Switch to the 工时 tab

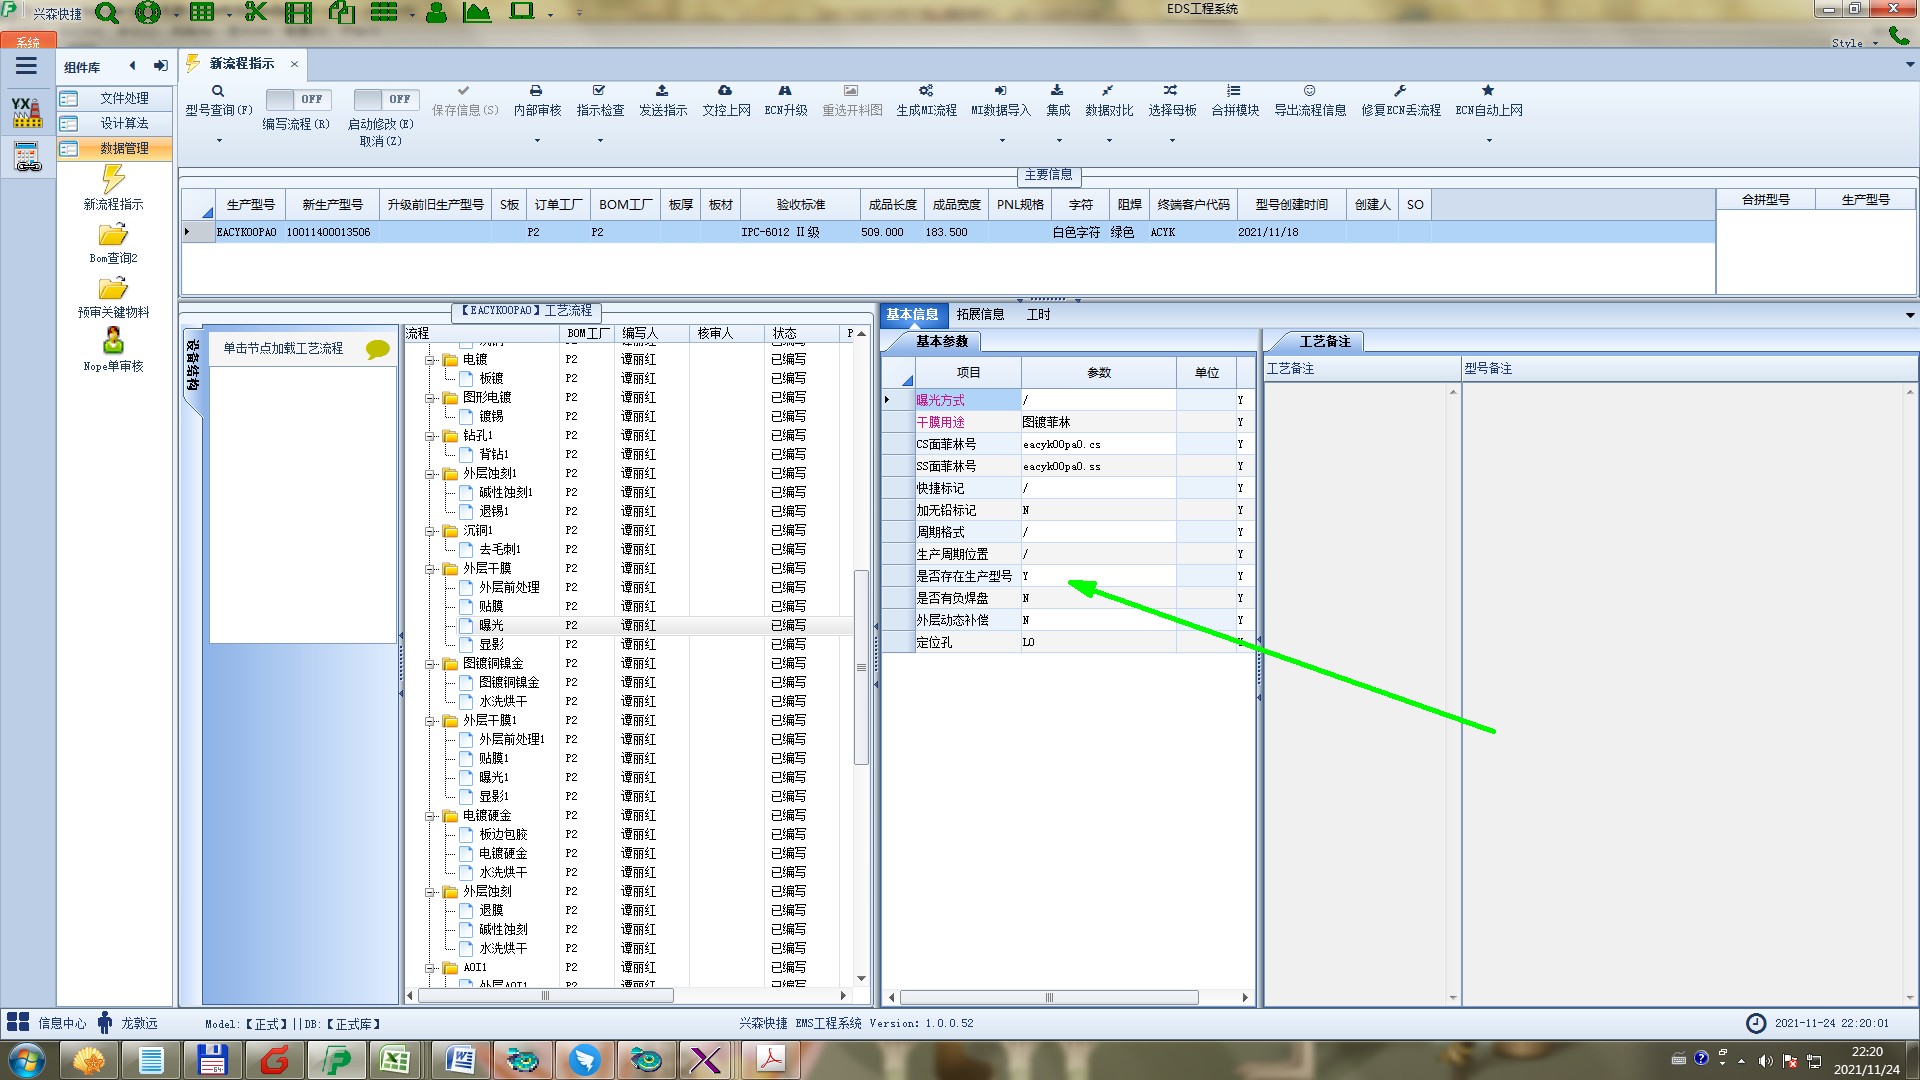(1038, 315)
